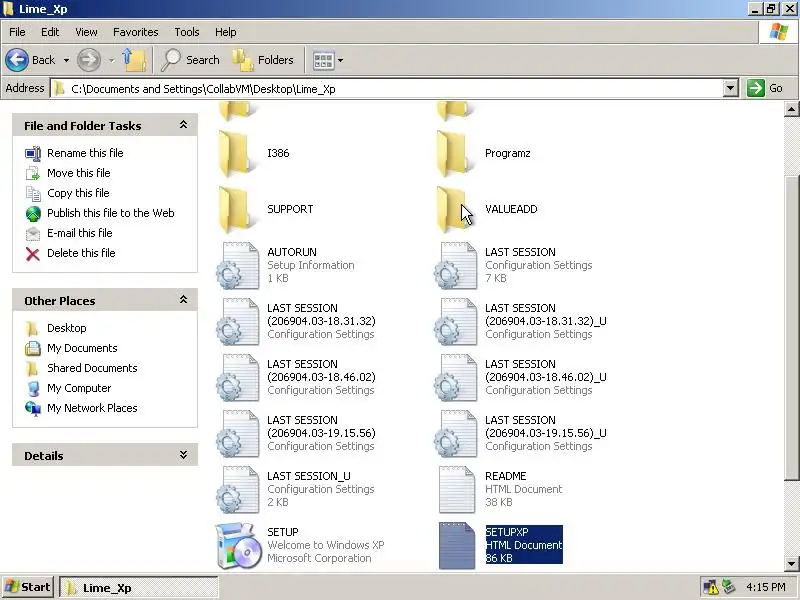Screen dimensions: 800x600
Task: Expand the Details panel
Action: coord(183,455)
